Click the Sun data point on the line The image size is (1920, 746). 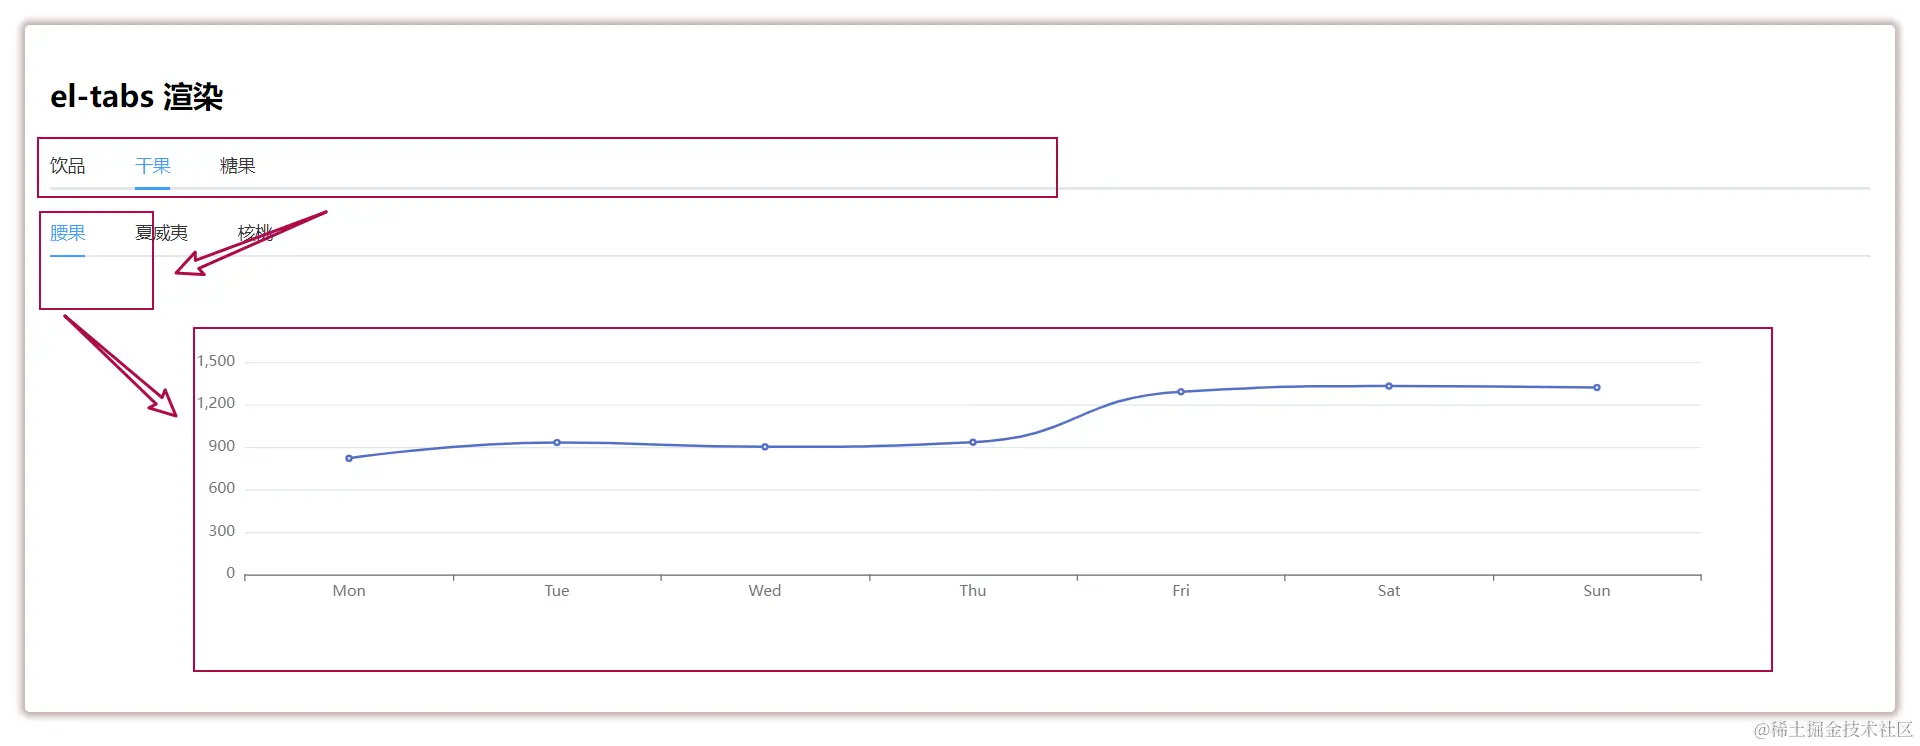(1597, 387)
